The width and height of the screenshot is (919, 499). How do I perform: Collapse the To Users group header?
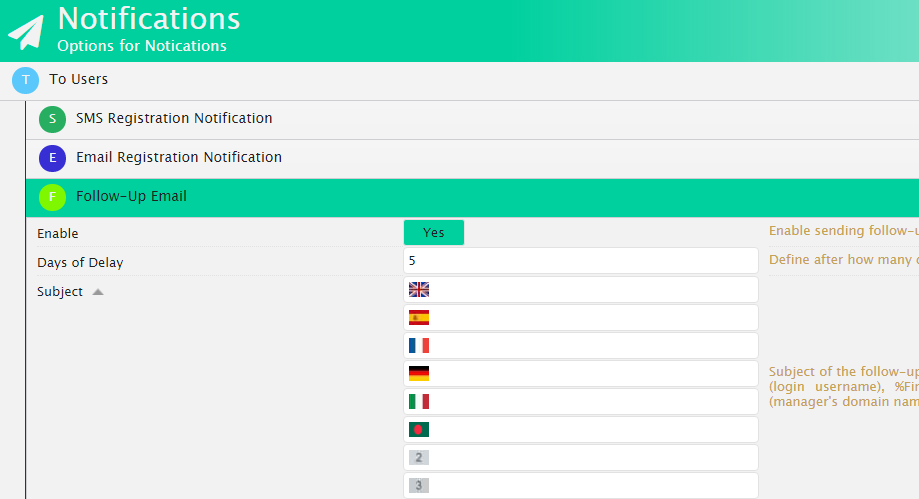(x=78, y=80)
